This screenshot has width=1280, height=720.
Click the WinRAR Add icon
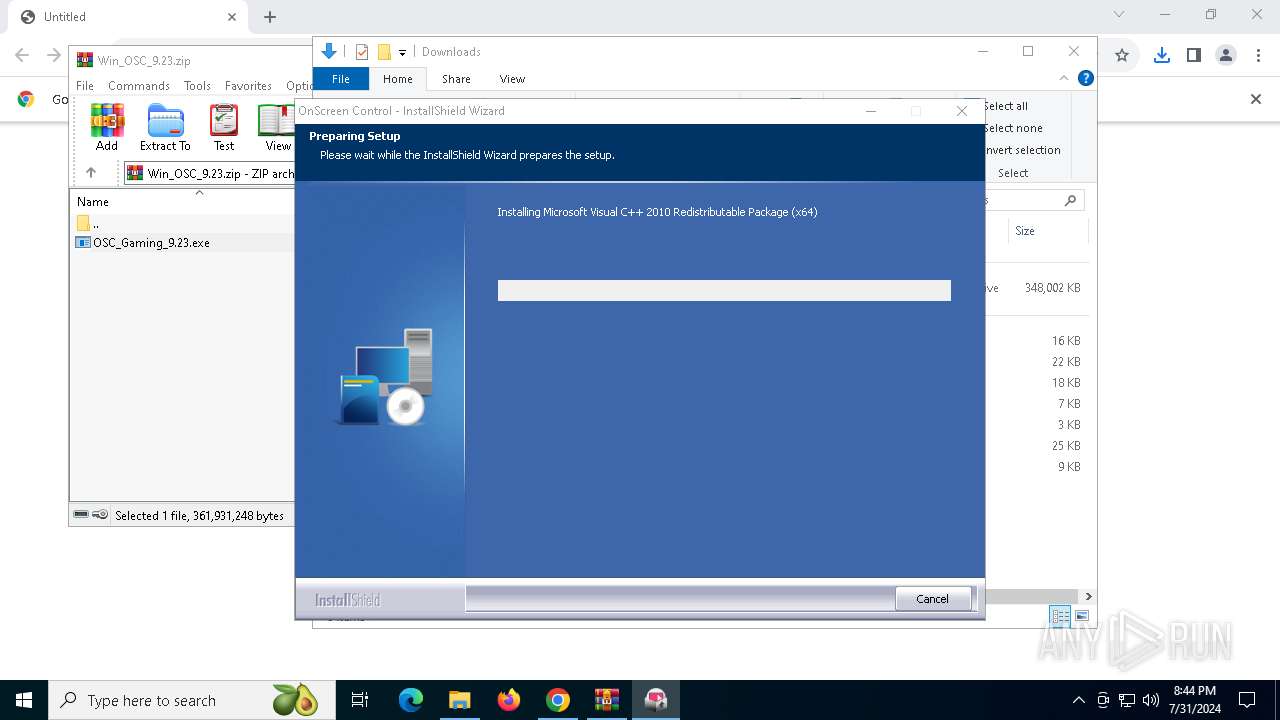(x=107, y=127)
